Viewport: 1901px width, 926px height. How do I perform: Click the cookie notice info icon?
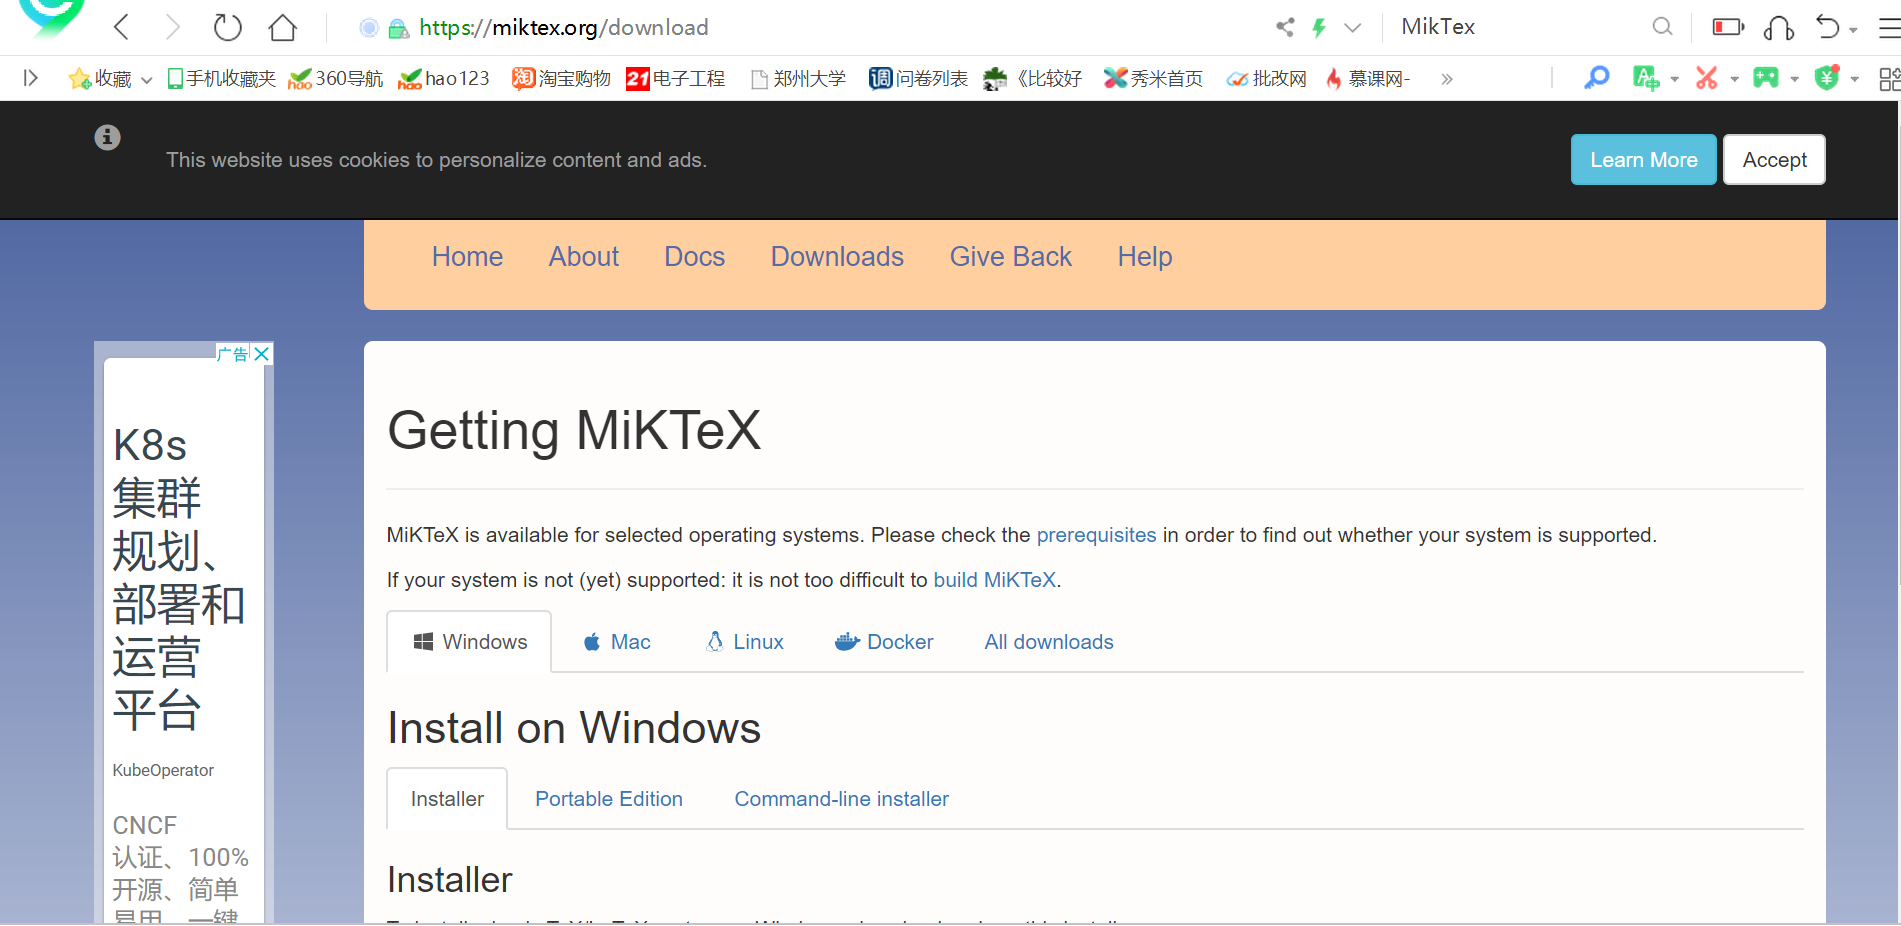tap(107, 137)
